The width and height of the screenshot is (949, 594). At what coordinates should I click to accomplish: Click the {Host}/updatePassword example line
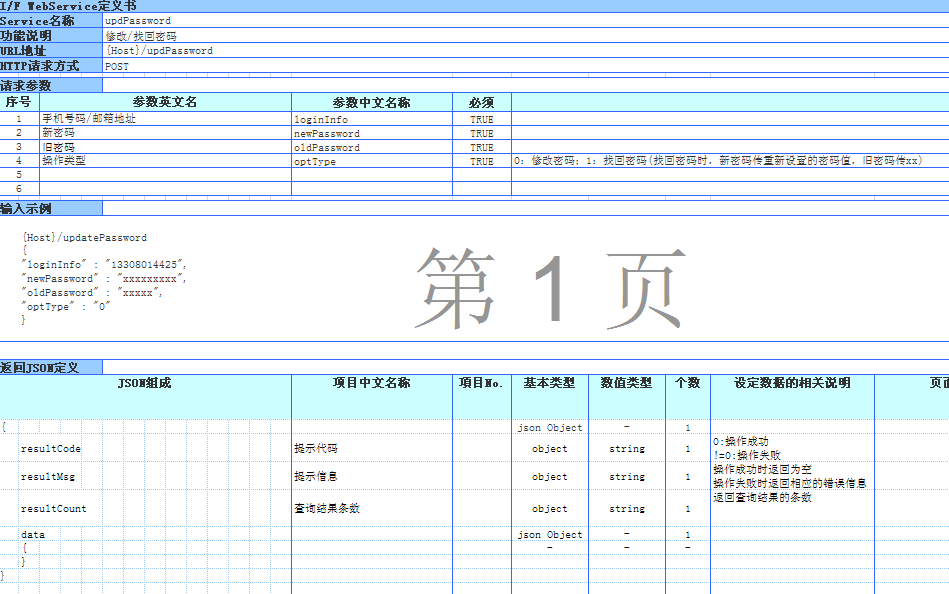[x=85, y=237]
